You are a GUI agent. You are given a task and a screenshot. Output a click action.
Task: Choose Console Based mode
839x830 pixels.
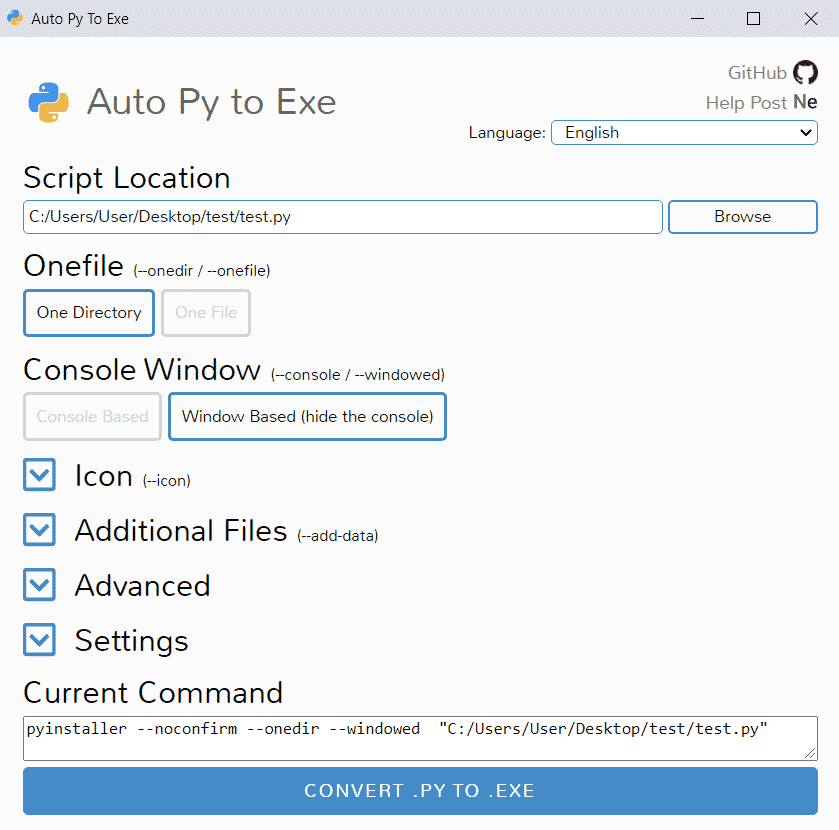point(92,417)
